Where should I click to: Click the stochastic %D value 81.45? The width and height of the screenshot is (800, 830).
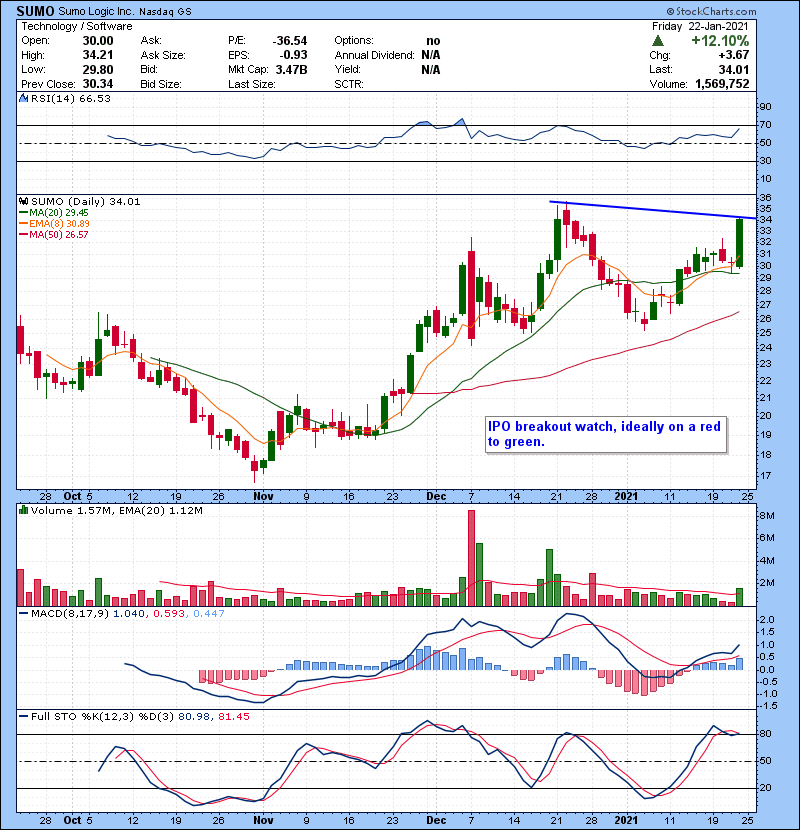[x=233, y=716]
